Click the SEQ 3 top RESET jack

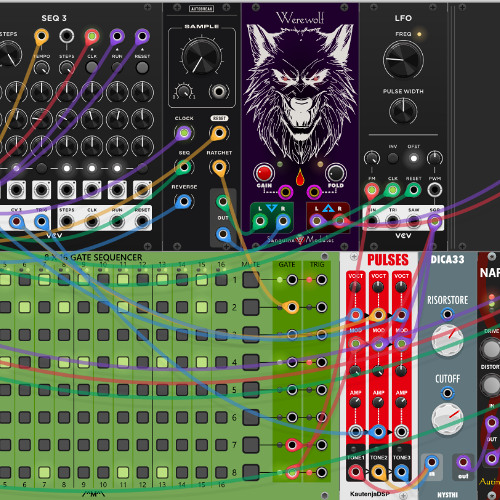[x=142, y=36]
